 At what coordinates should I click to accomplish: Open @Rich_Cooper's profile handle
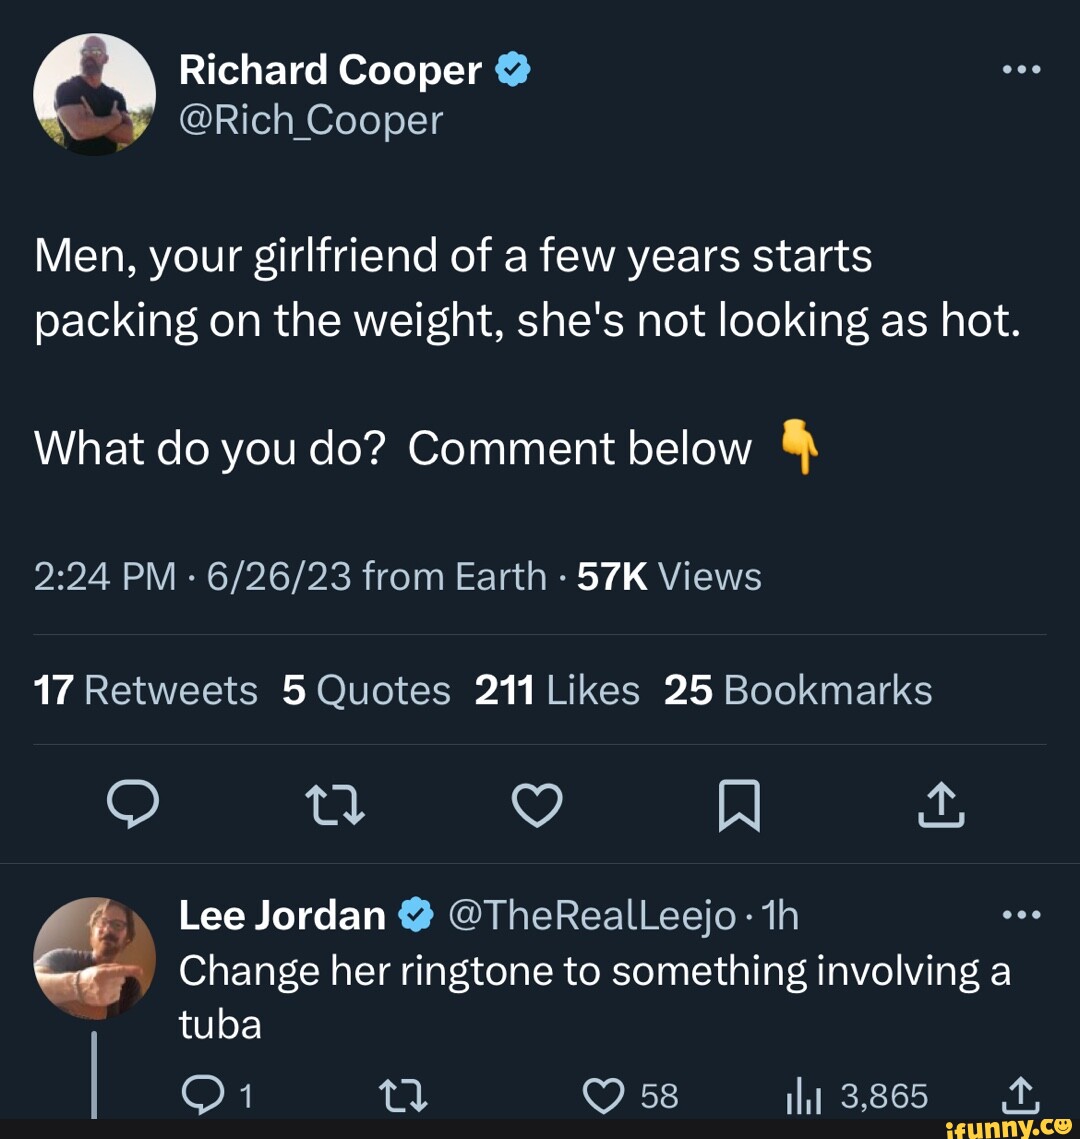(310, 120)
